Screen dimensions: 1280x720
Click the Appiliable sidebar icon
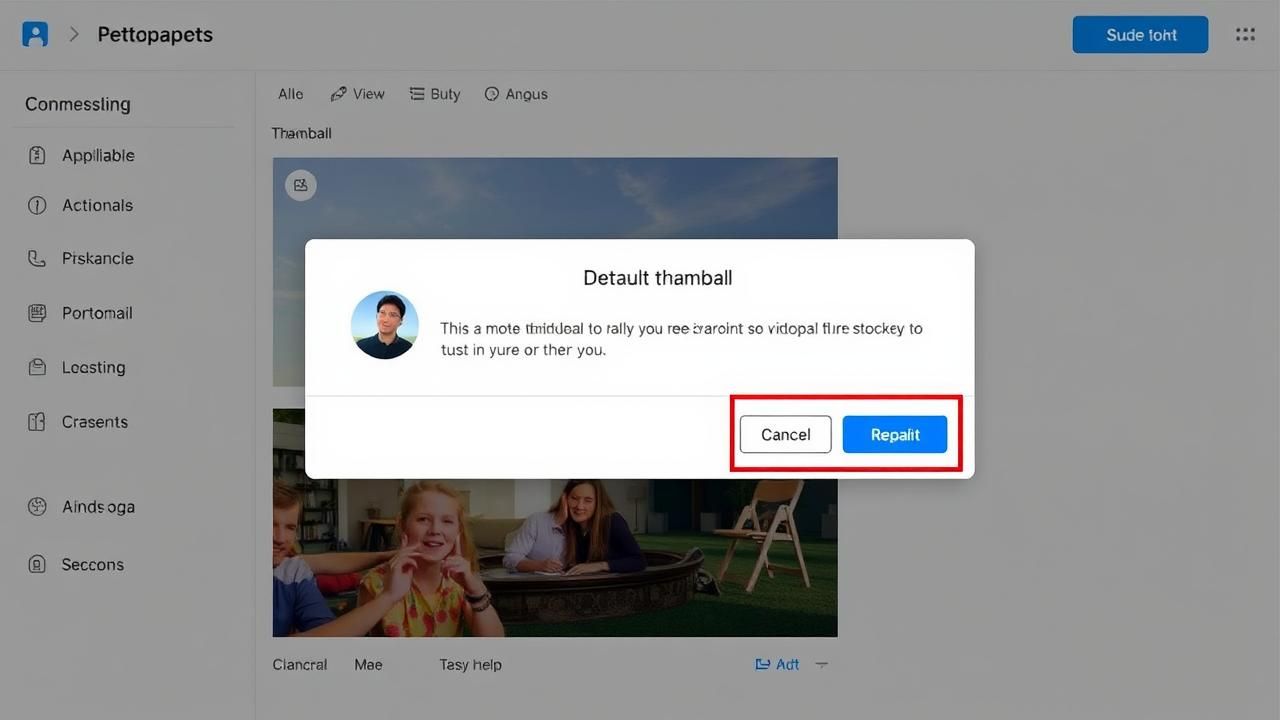tap(37, 155)
